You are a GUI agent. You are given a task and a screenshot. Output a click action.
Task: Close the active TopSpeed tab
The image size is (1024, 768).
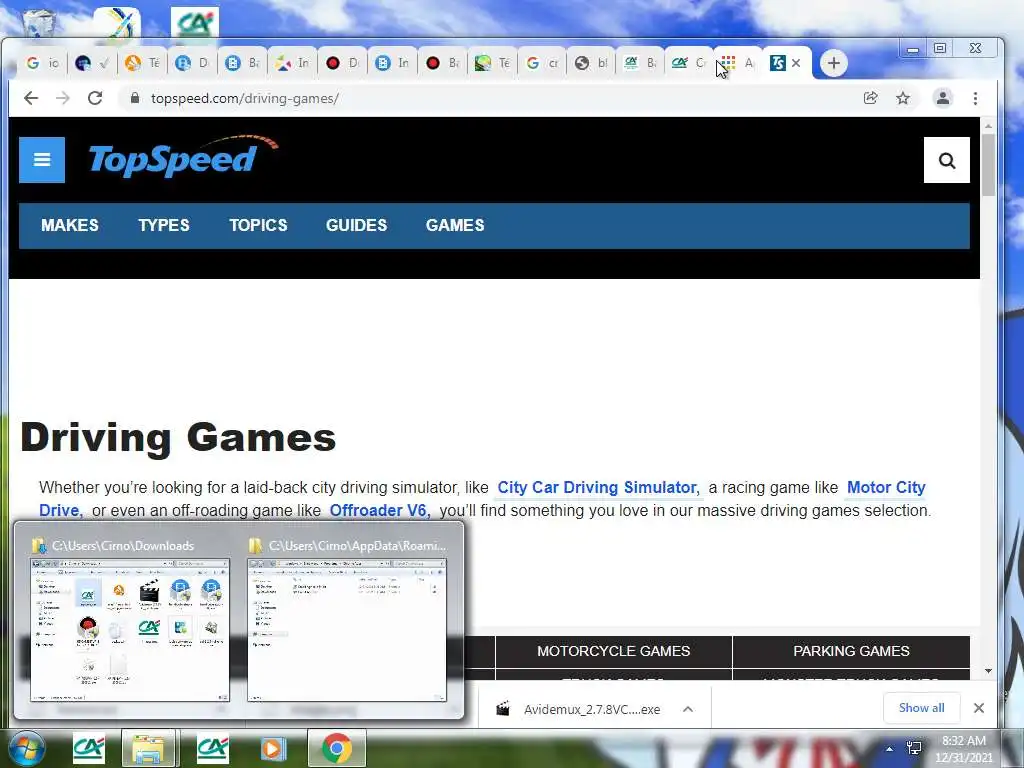[x=795, y=63]
